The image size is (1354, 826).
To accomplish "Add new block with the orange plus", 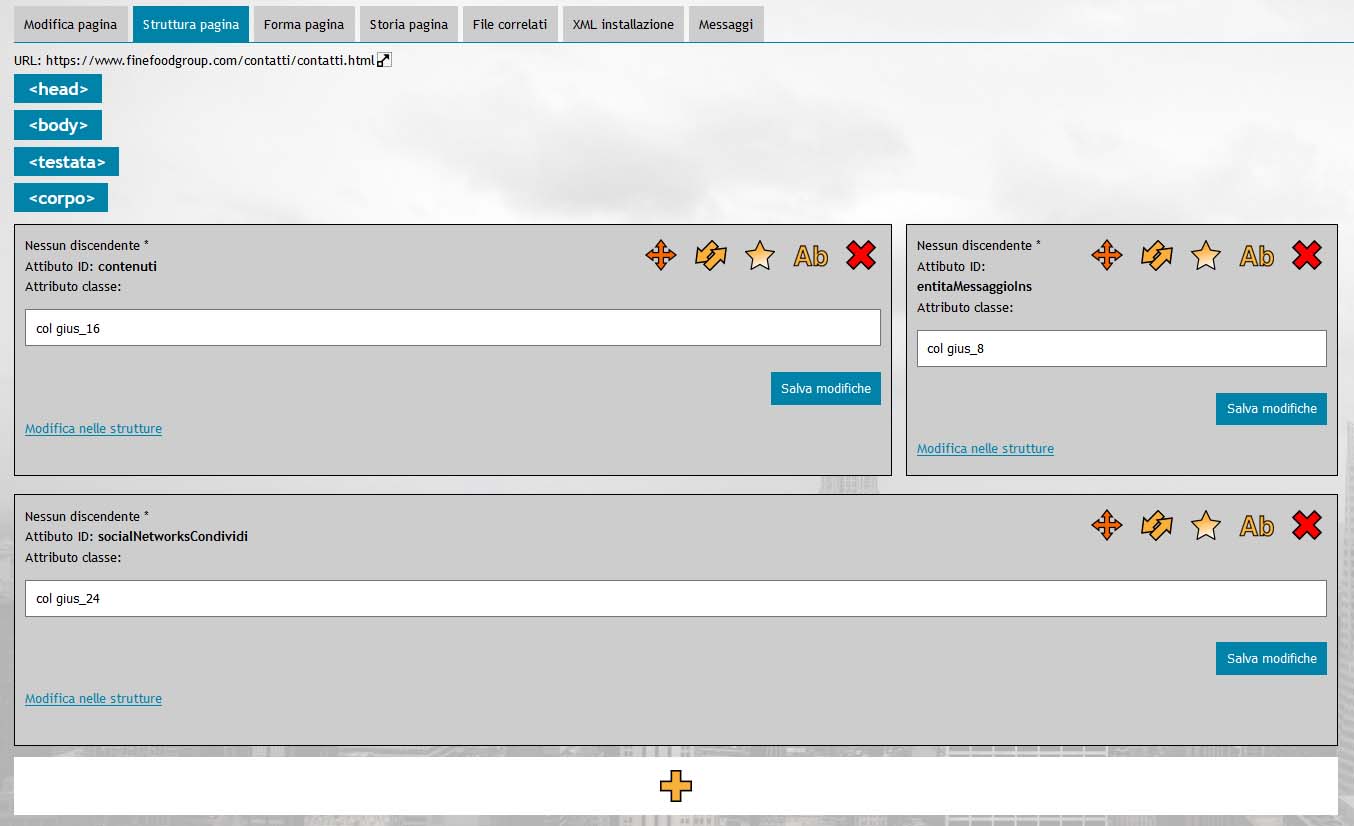I will [x=676, y=786].
